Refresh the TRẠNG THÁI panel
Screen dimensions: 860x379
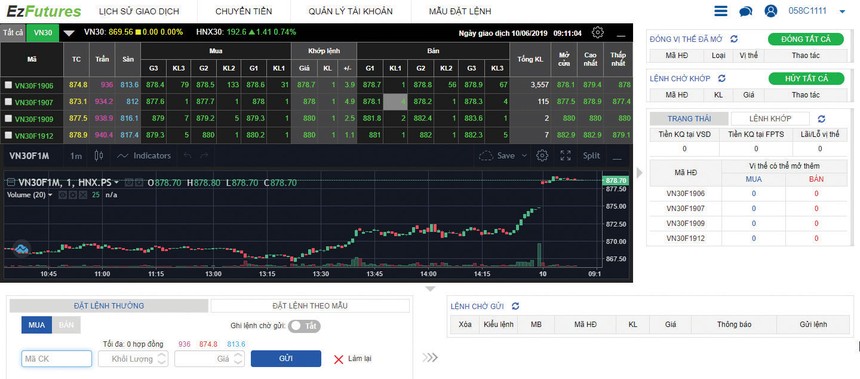(821, 118)
